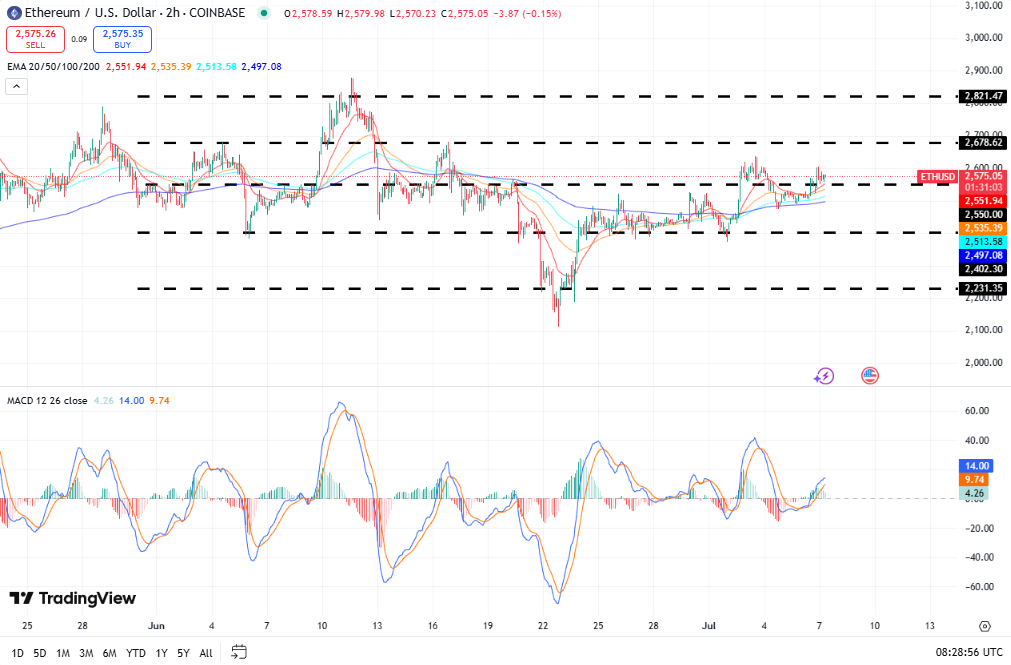The height and width of the screenshot is (665, 1011).
Task: Click the green market status dot
Action: tap(263, 13)
